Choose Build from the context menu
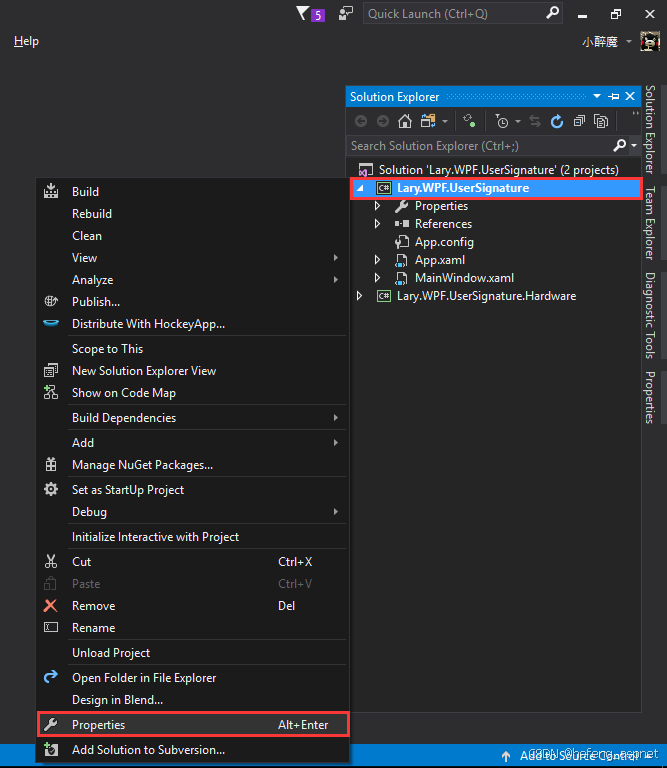Viewport: 667px width, 768px height. [192, 192]
